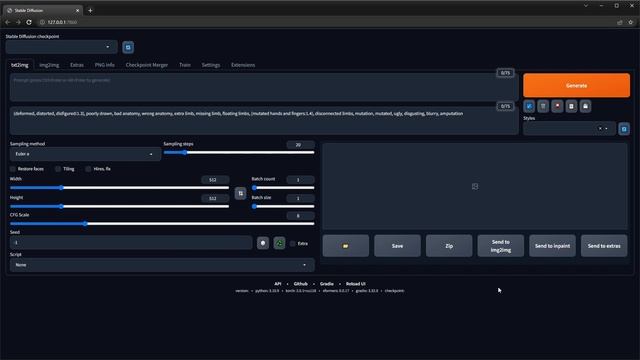
Task: Swap width and height values
Action: [x=240, y=193]
